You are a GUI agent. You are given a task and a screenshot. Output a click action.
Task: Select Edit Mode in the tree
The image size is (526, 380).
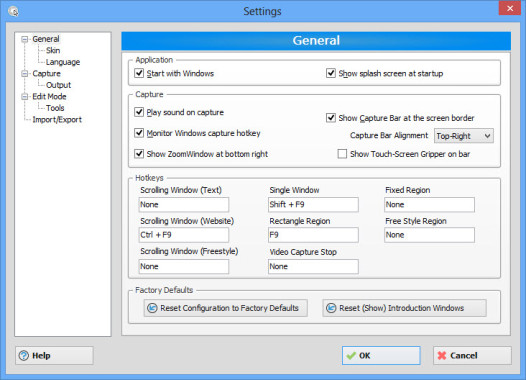[x=49, y=97]
